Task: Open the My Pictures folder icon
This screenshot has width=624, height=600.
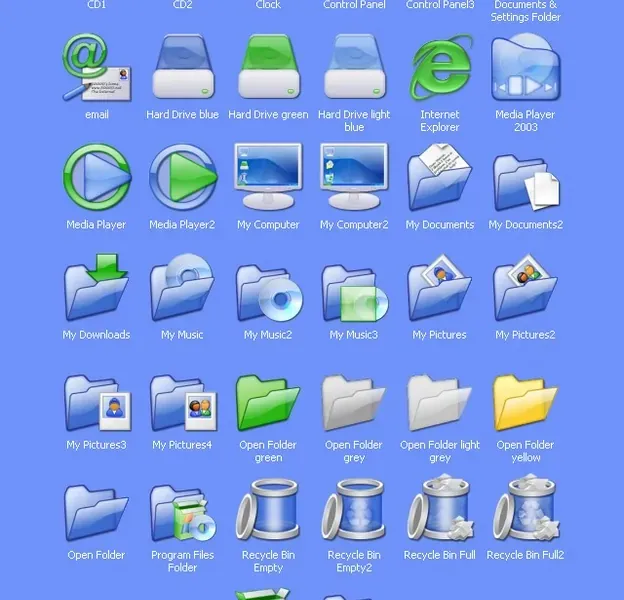Action: 439,287
